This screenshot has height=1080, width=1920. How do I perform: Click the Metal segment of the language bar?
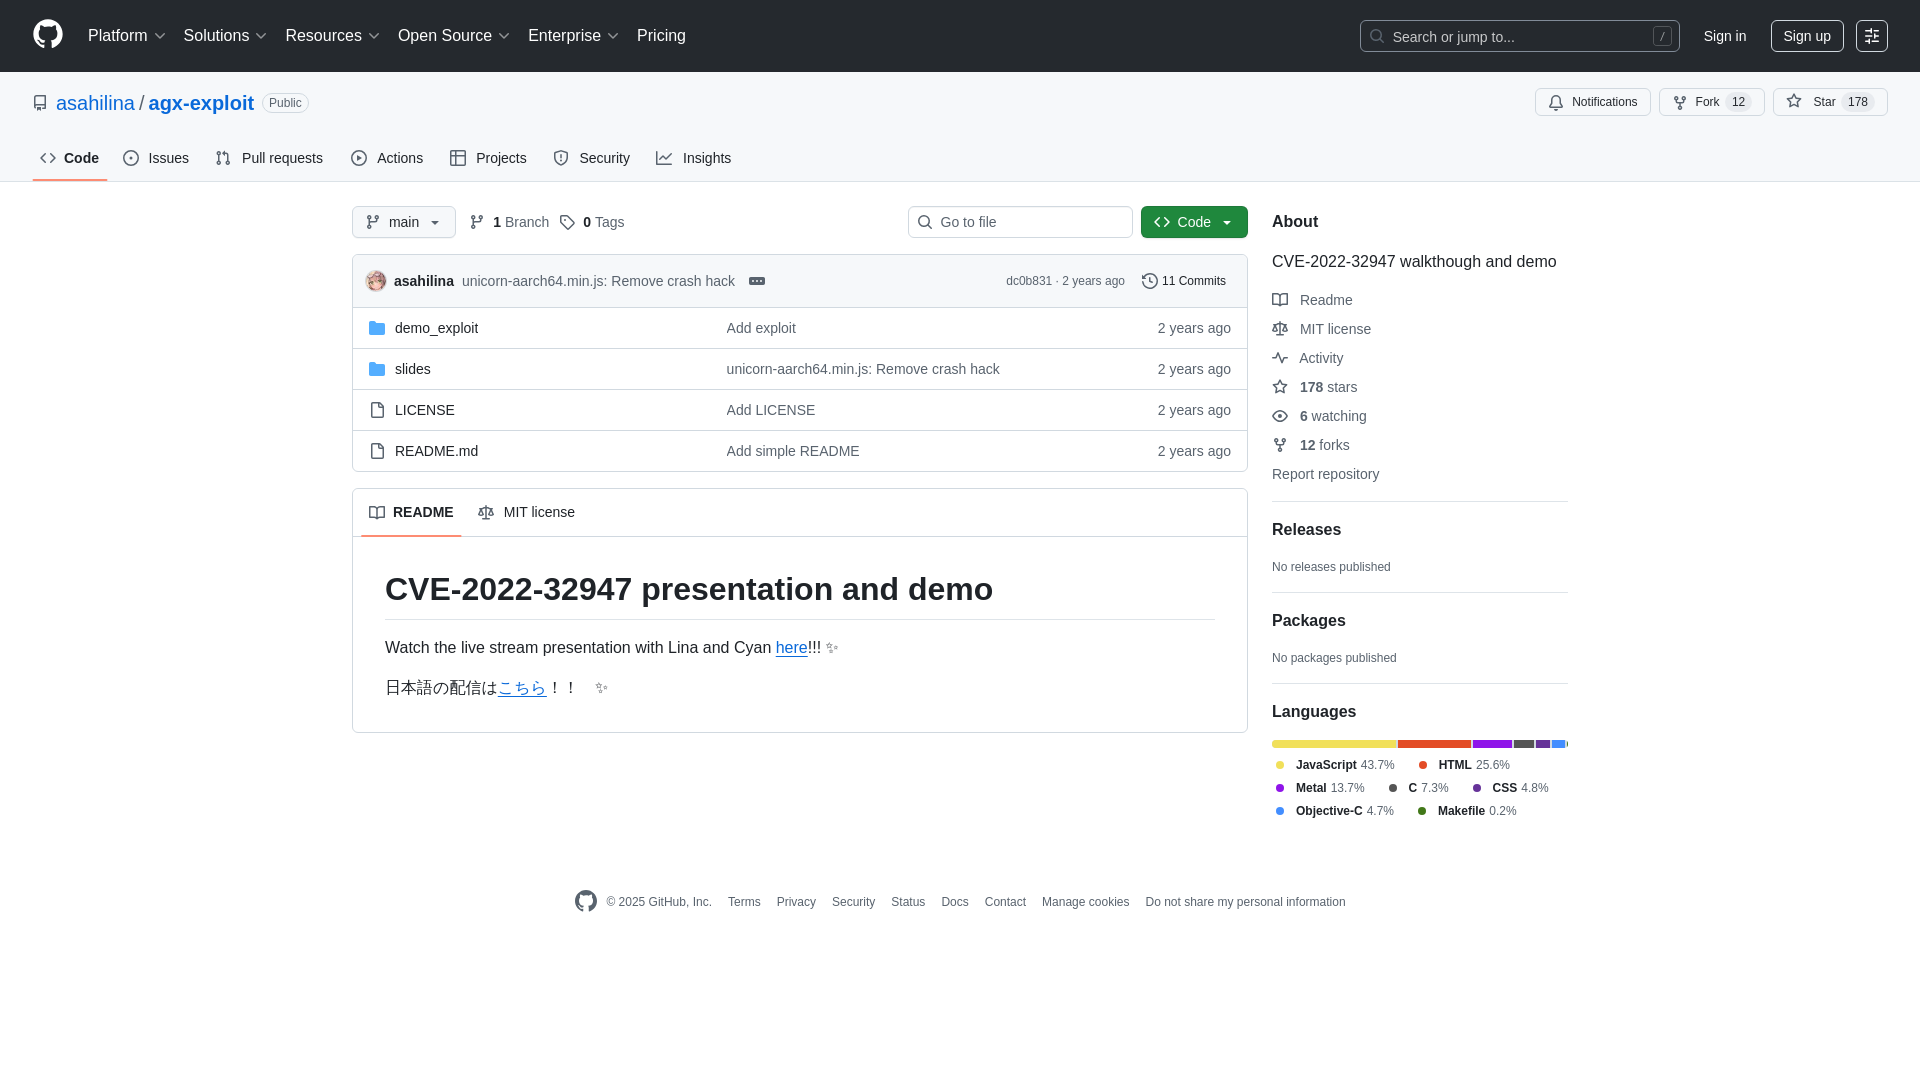1492,744
